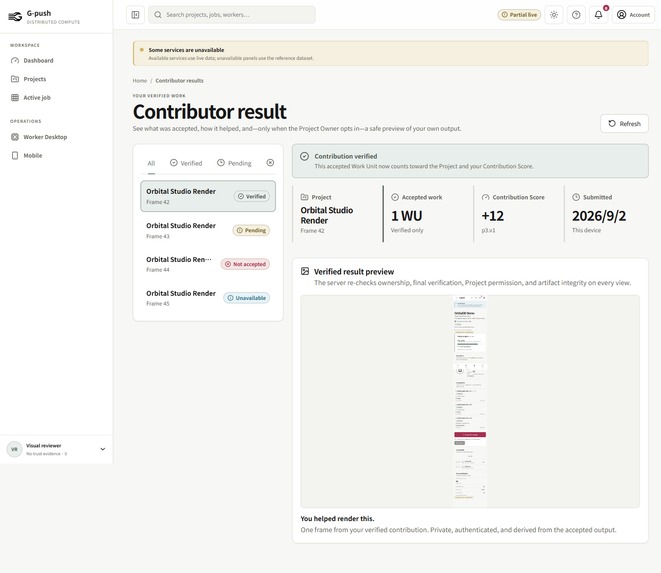Click the 1 WU accepted work value
The width and height of the screenshot is (661, 573).
406,216
